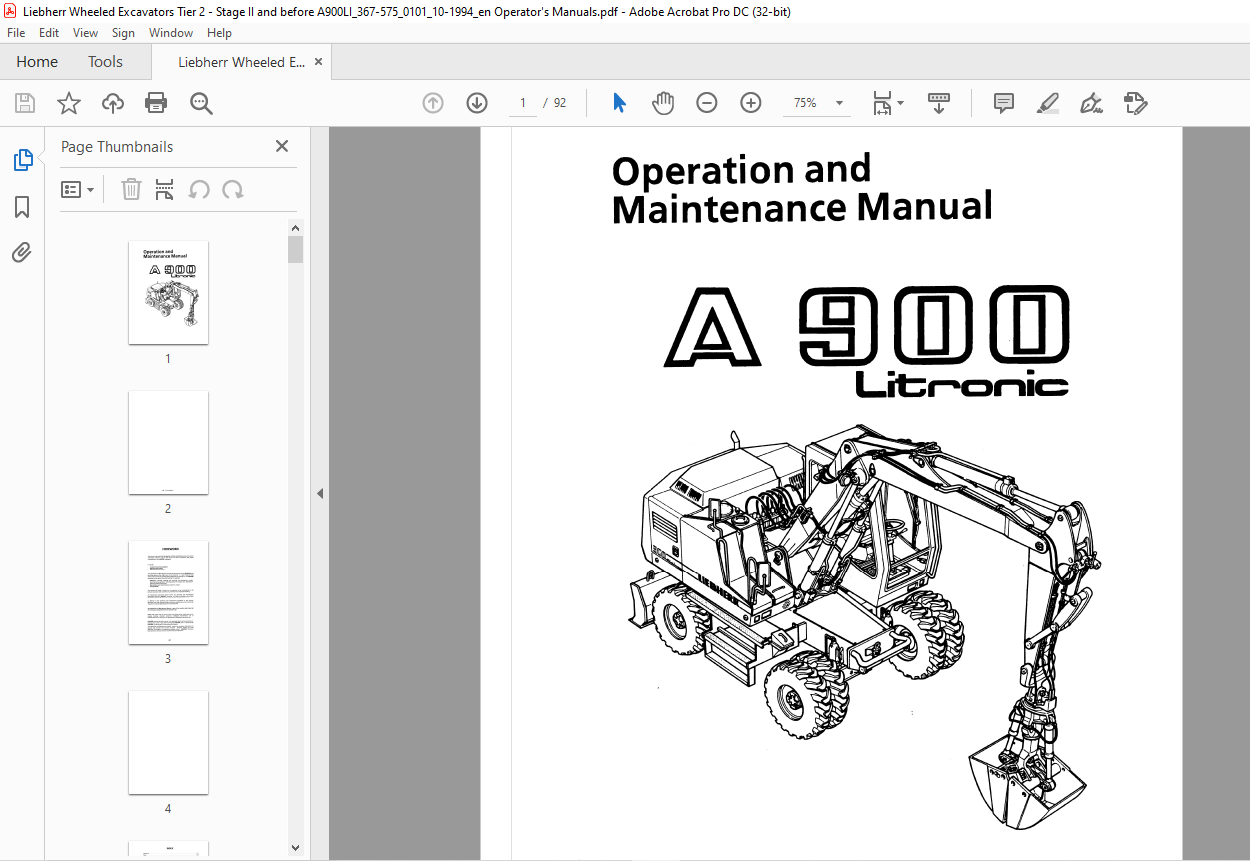
Task: Print the document using printer icon
Action: click(156, 103)
